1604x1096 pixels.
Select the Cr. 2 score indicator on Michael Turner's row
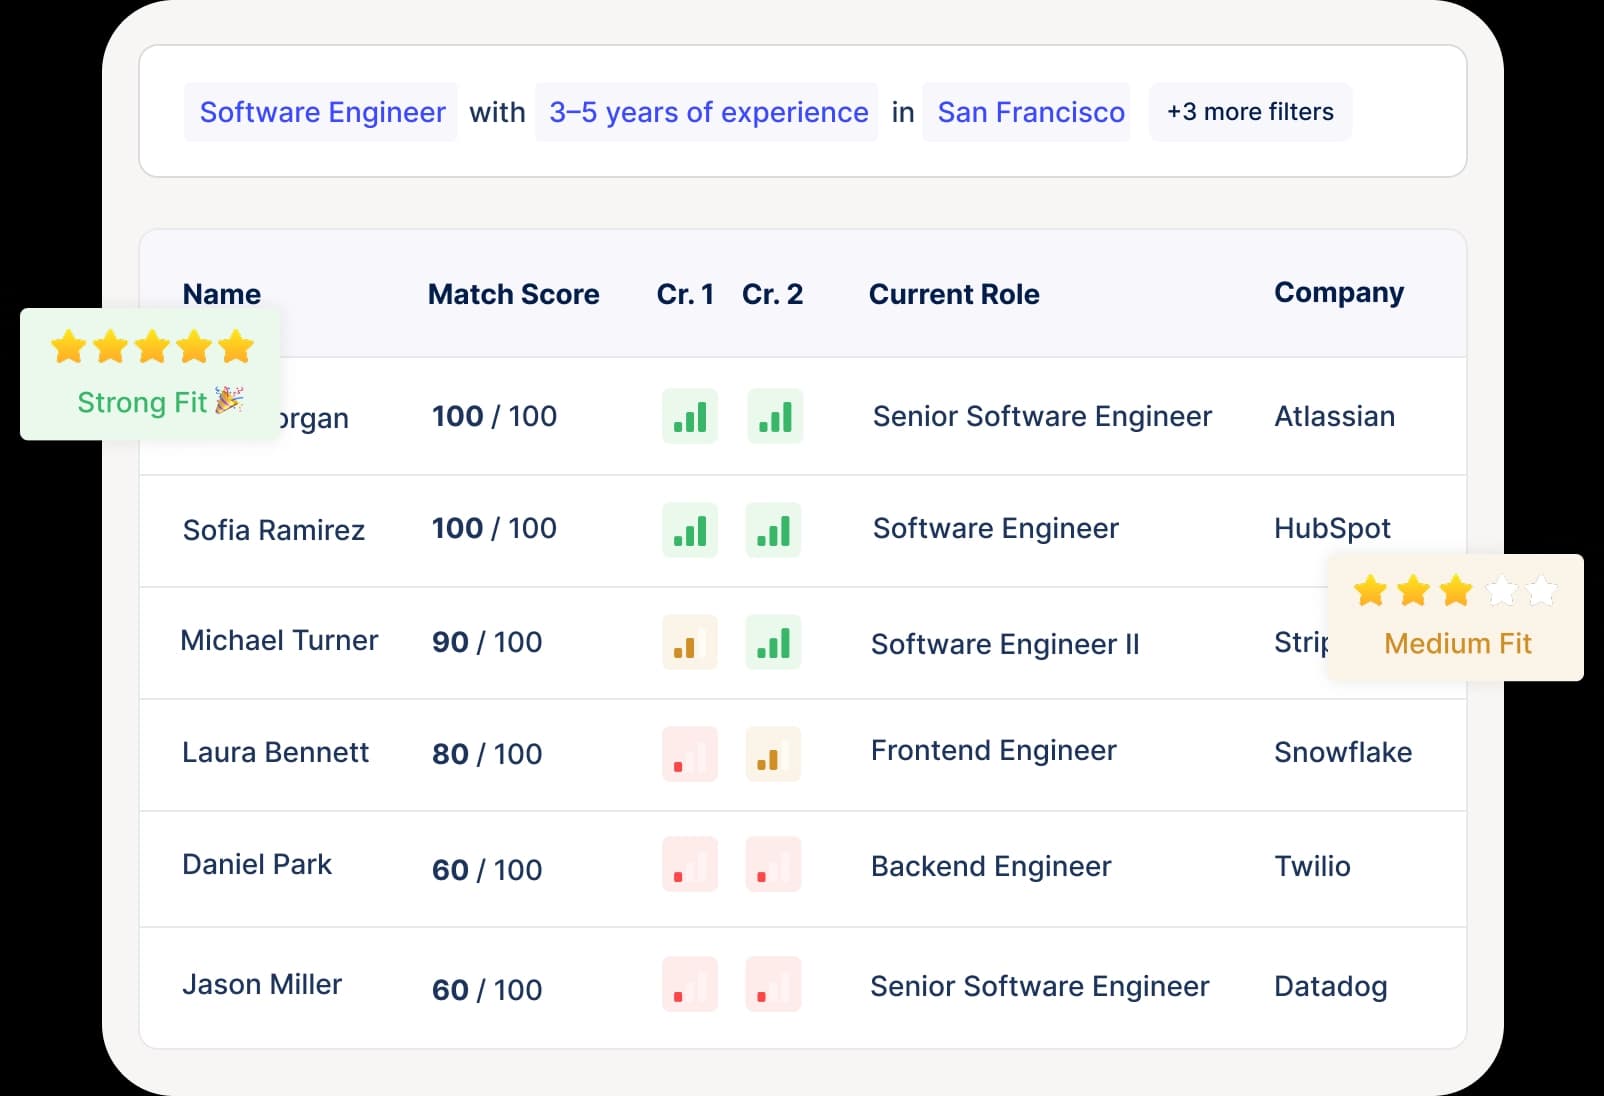[x=774, y=642]
